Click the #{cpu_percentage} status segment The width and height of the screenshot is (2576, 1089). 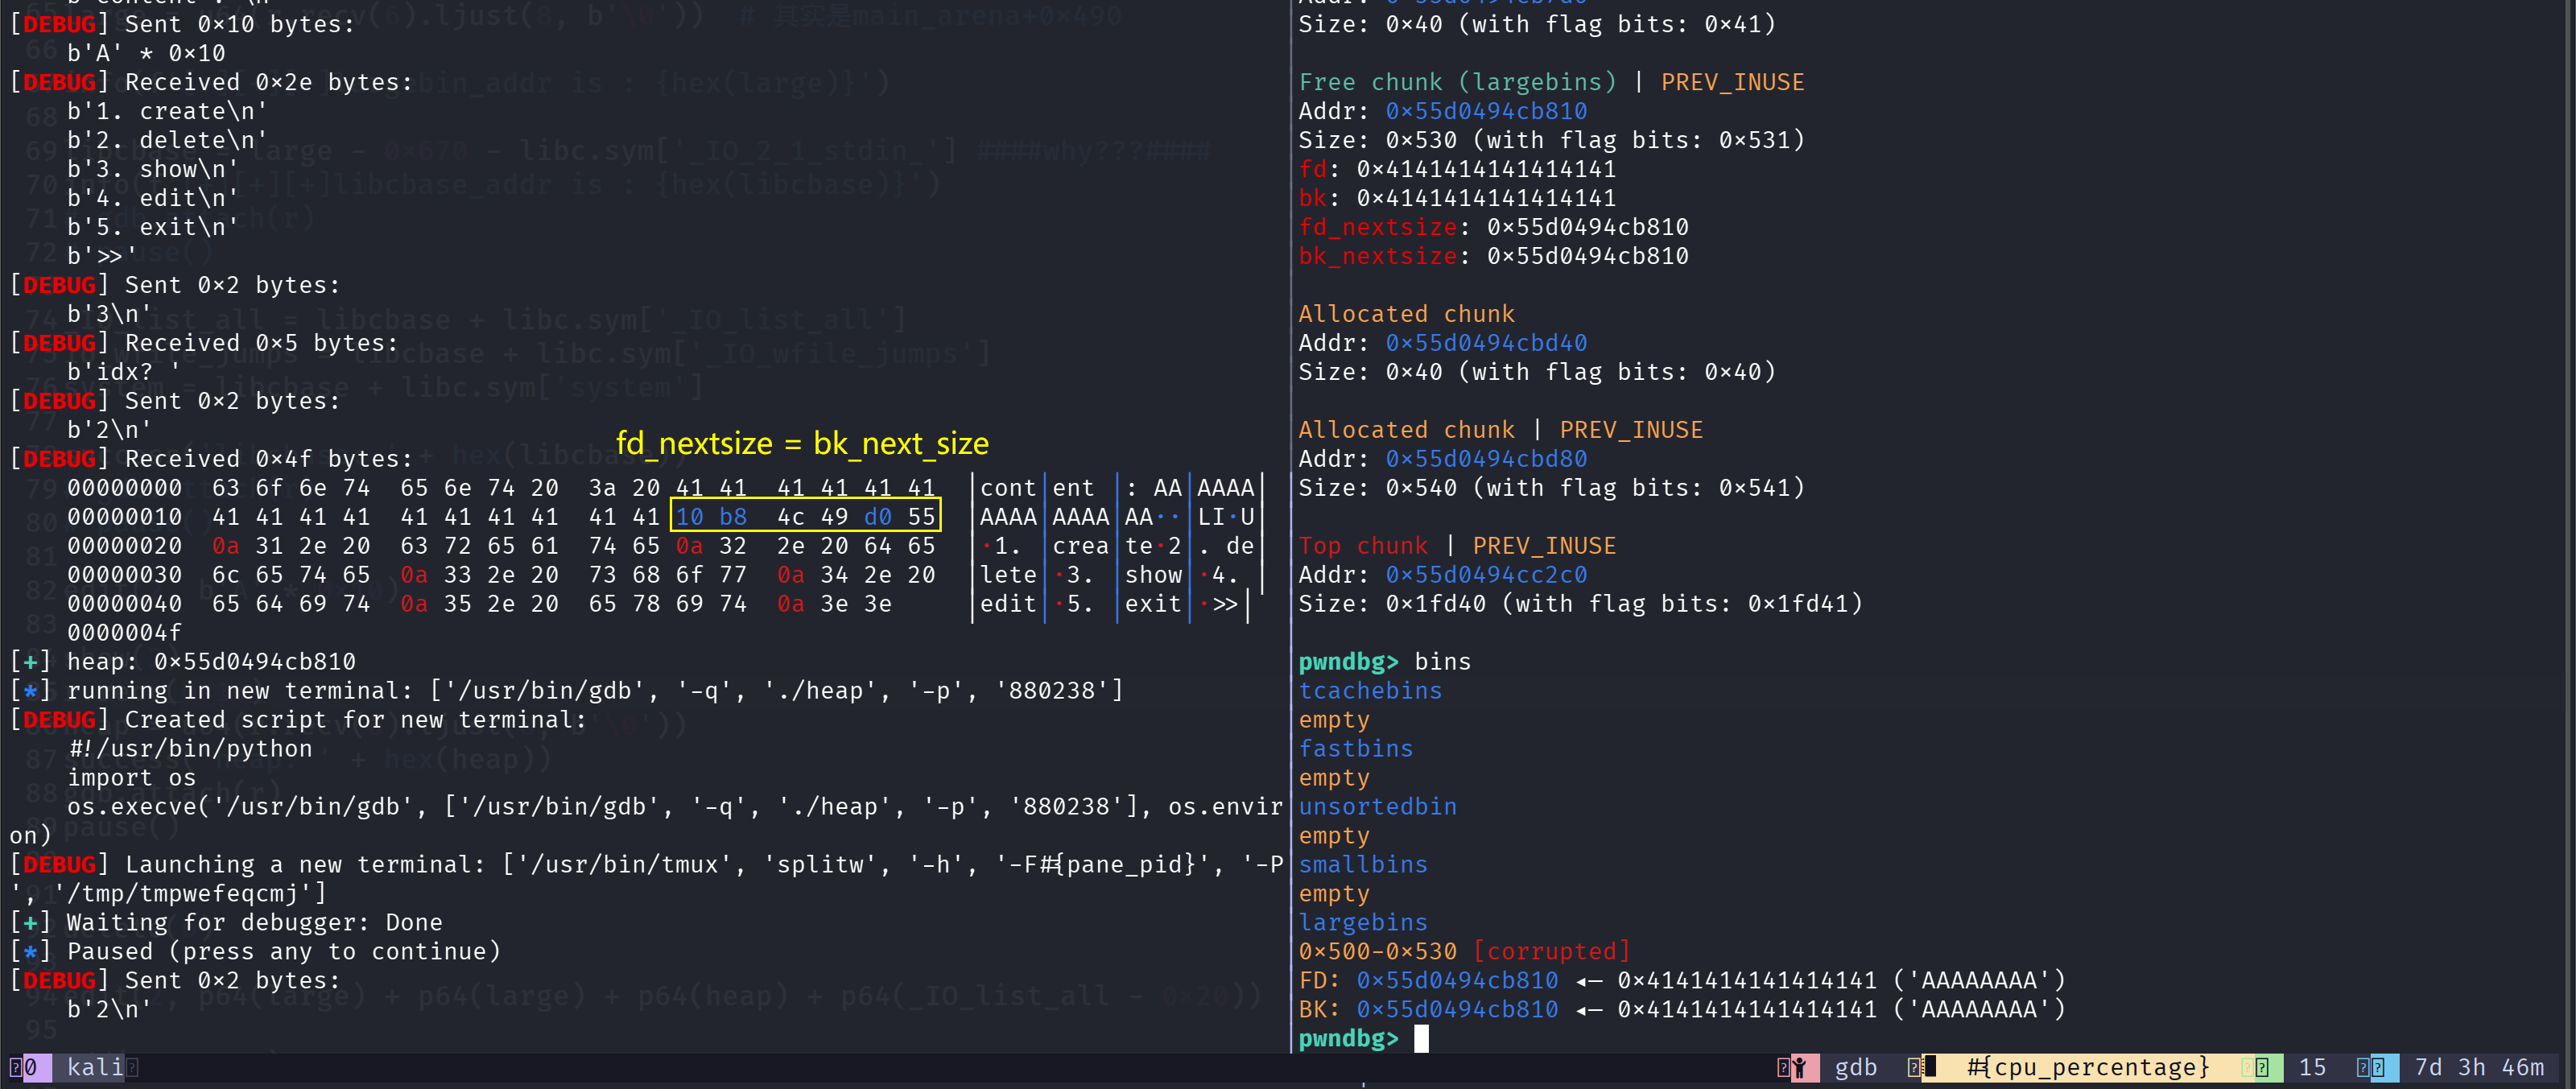pos(2088,1067)
